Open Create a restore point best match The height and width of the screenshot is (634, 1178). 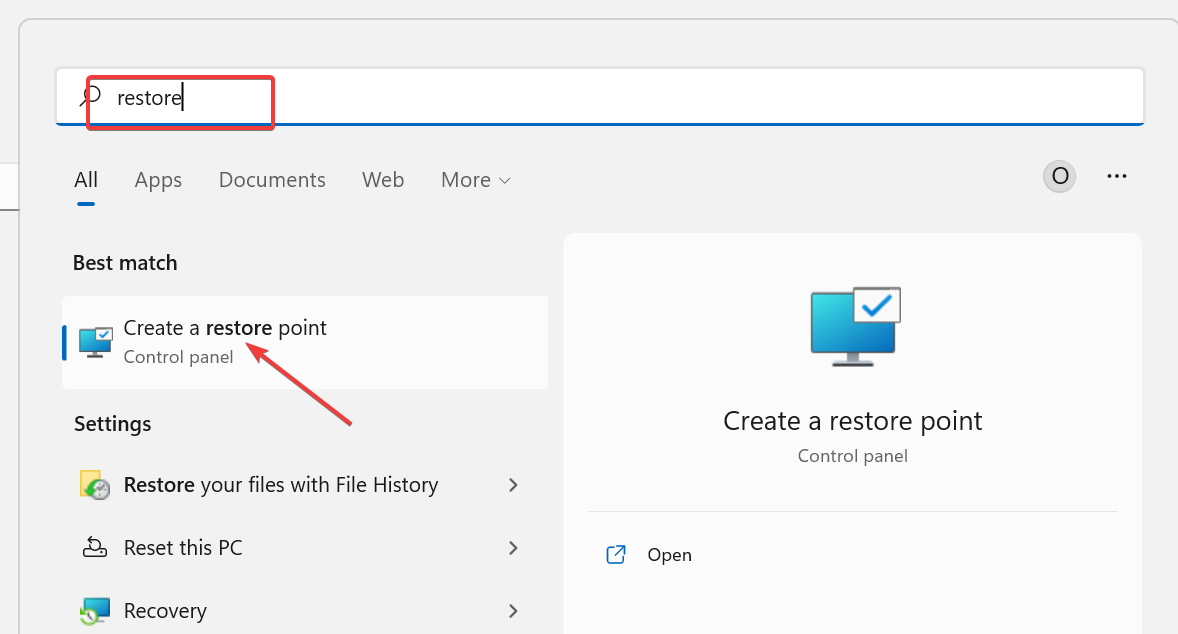(225, 328)
